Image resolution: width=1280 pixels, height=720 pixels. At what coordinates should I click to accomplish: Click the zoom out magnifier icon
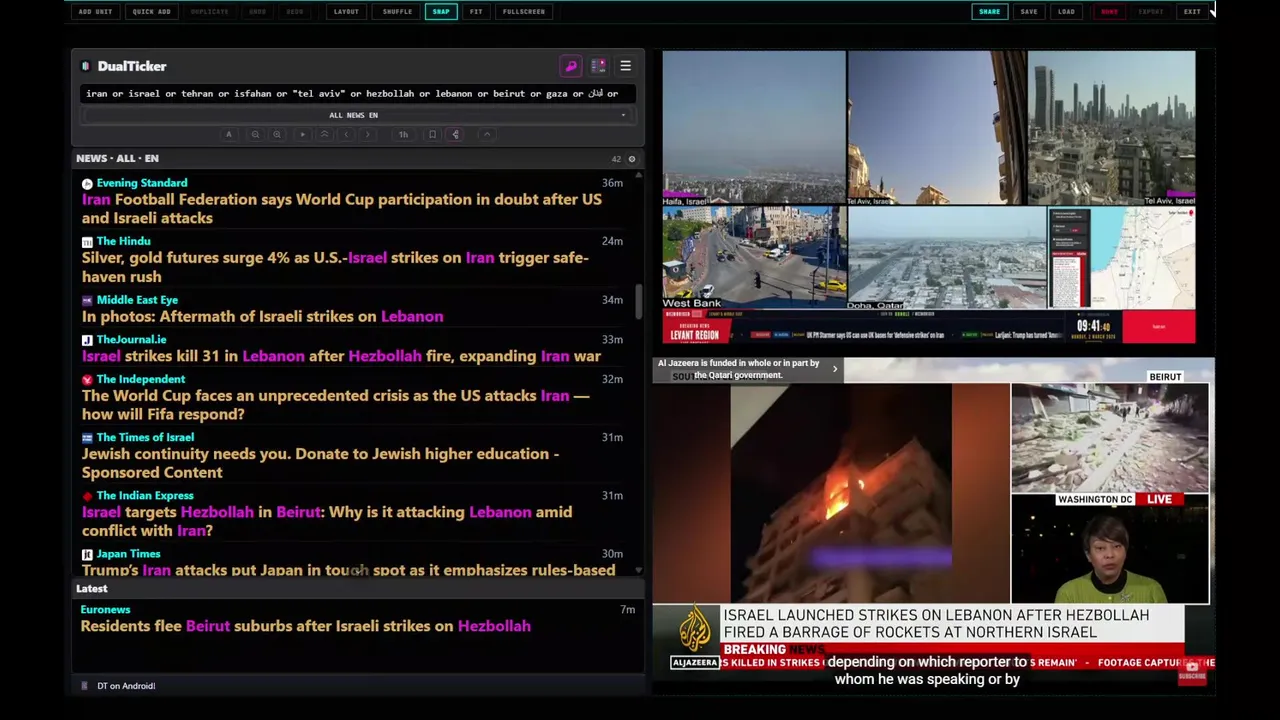(x=255, y=134)
